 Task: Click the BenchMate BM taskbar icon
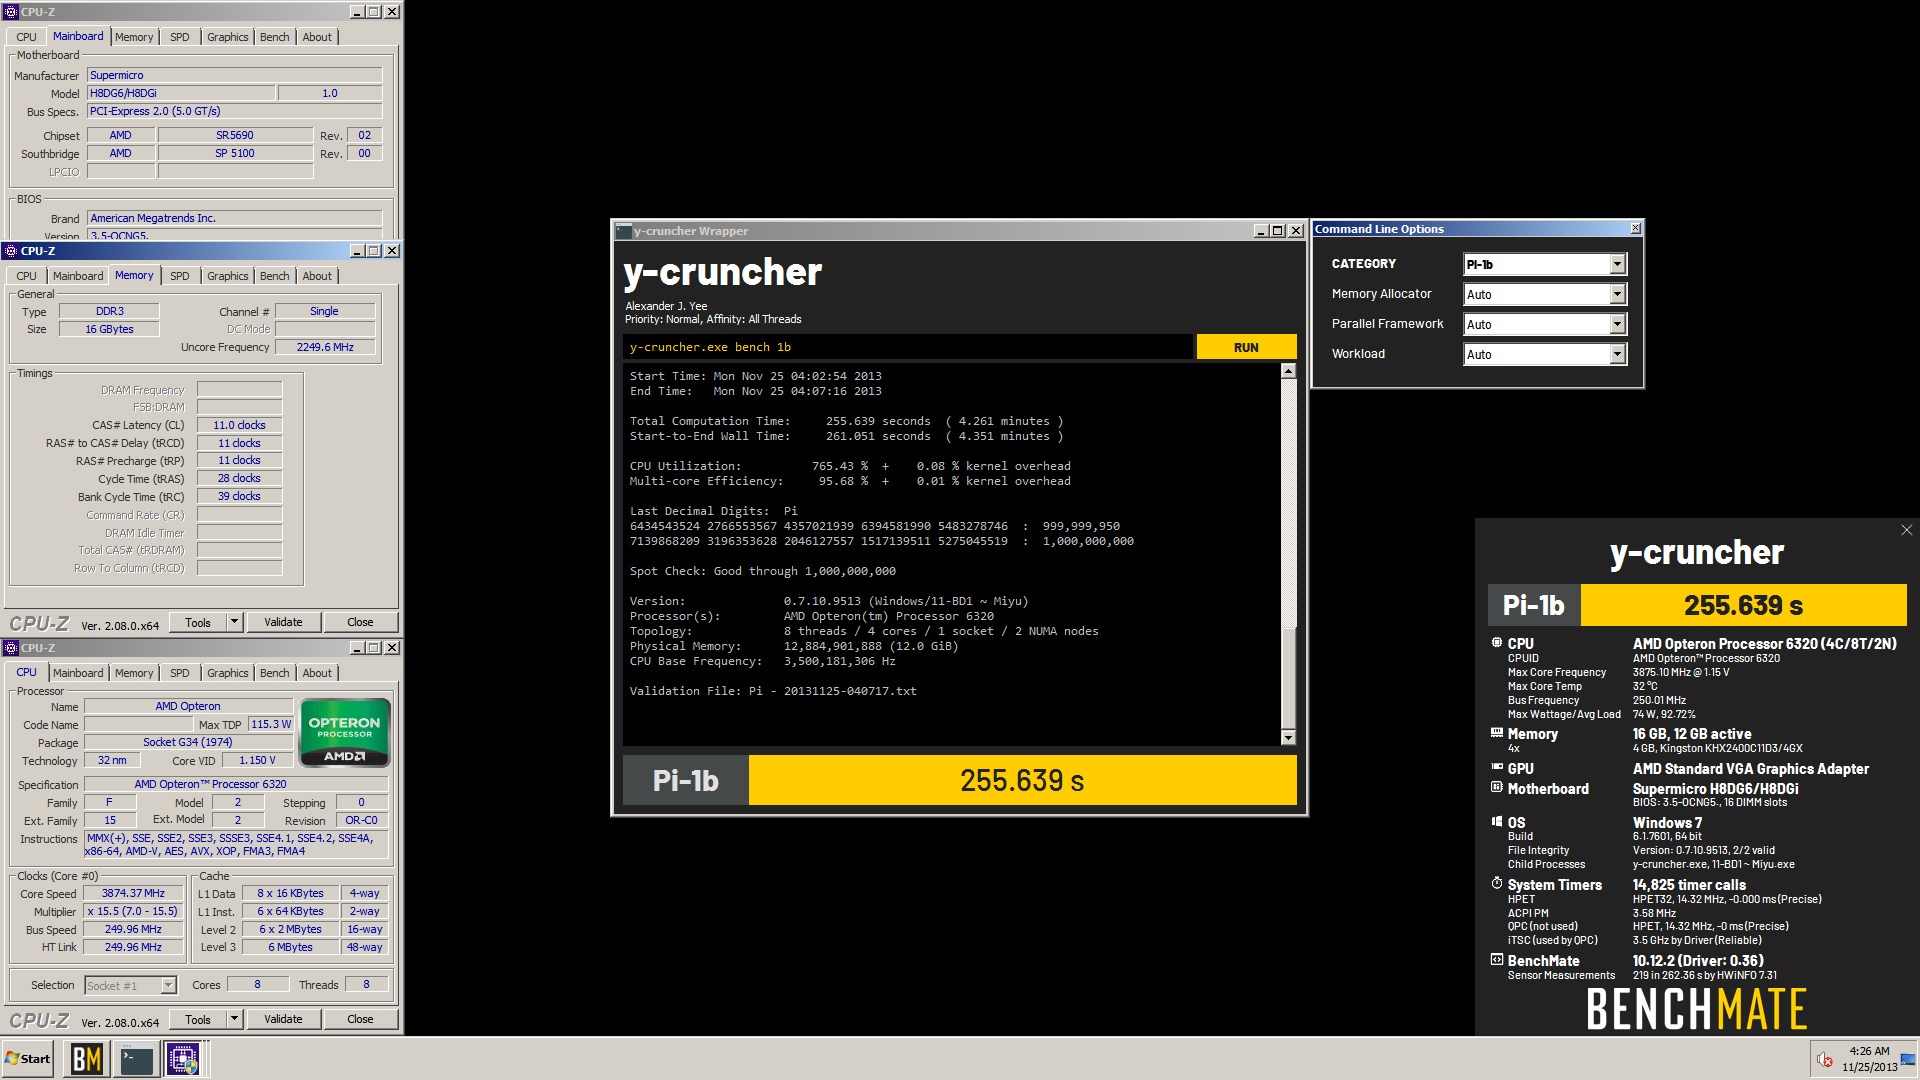point(87,1058)
